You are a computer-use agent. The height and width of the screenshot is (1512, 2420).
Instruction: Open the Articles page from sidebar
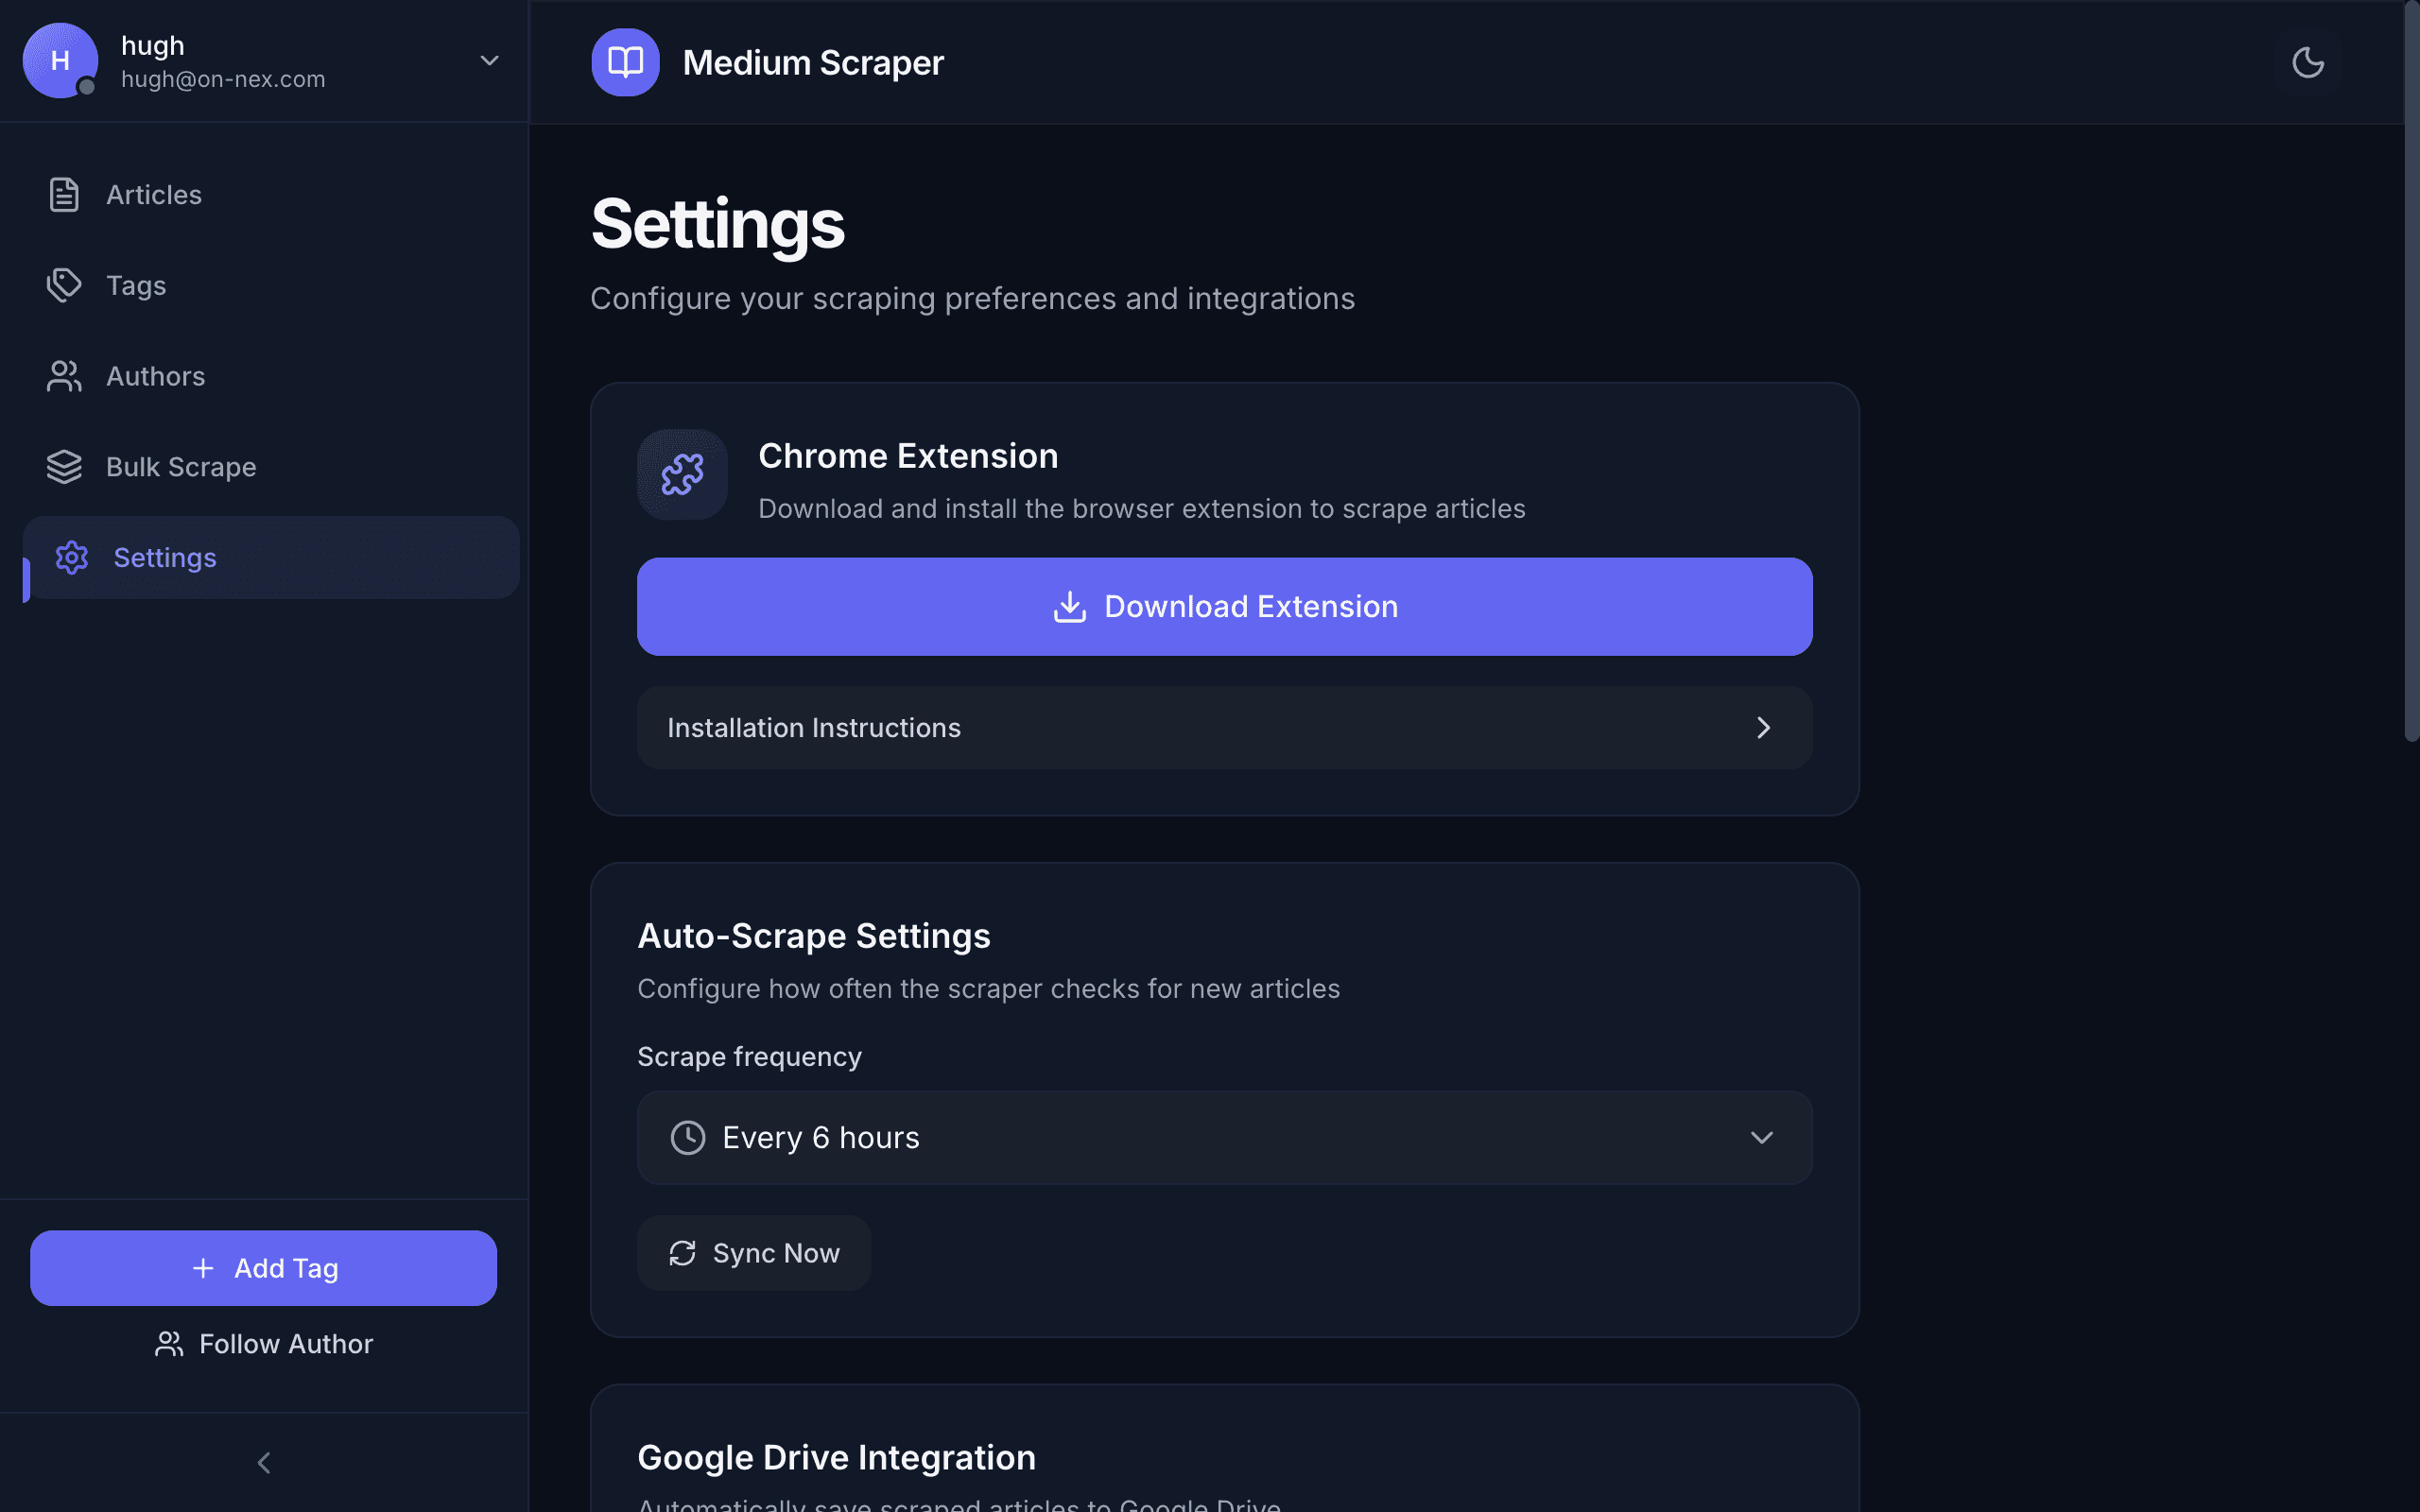point(153,194)
